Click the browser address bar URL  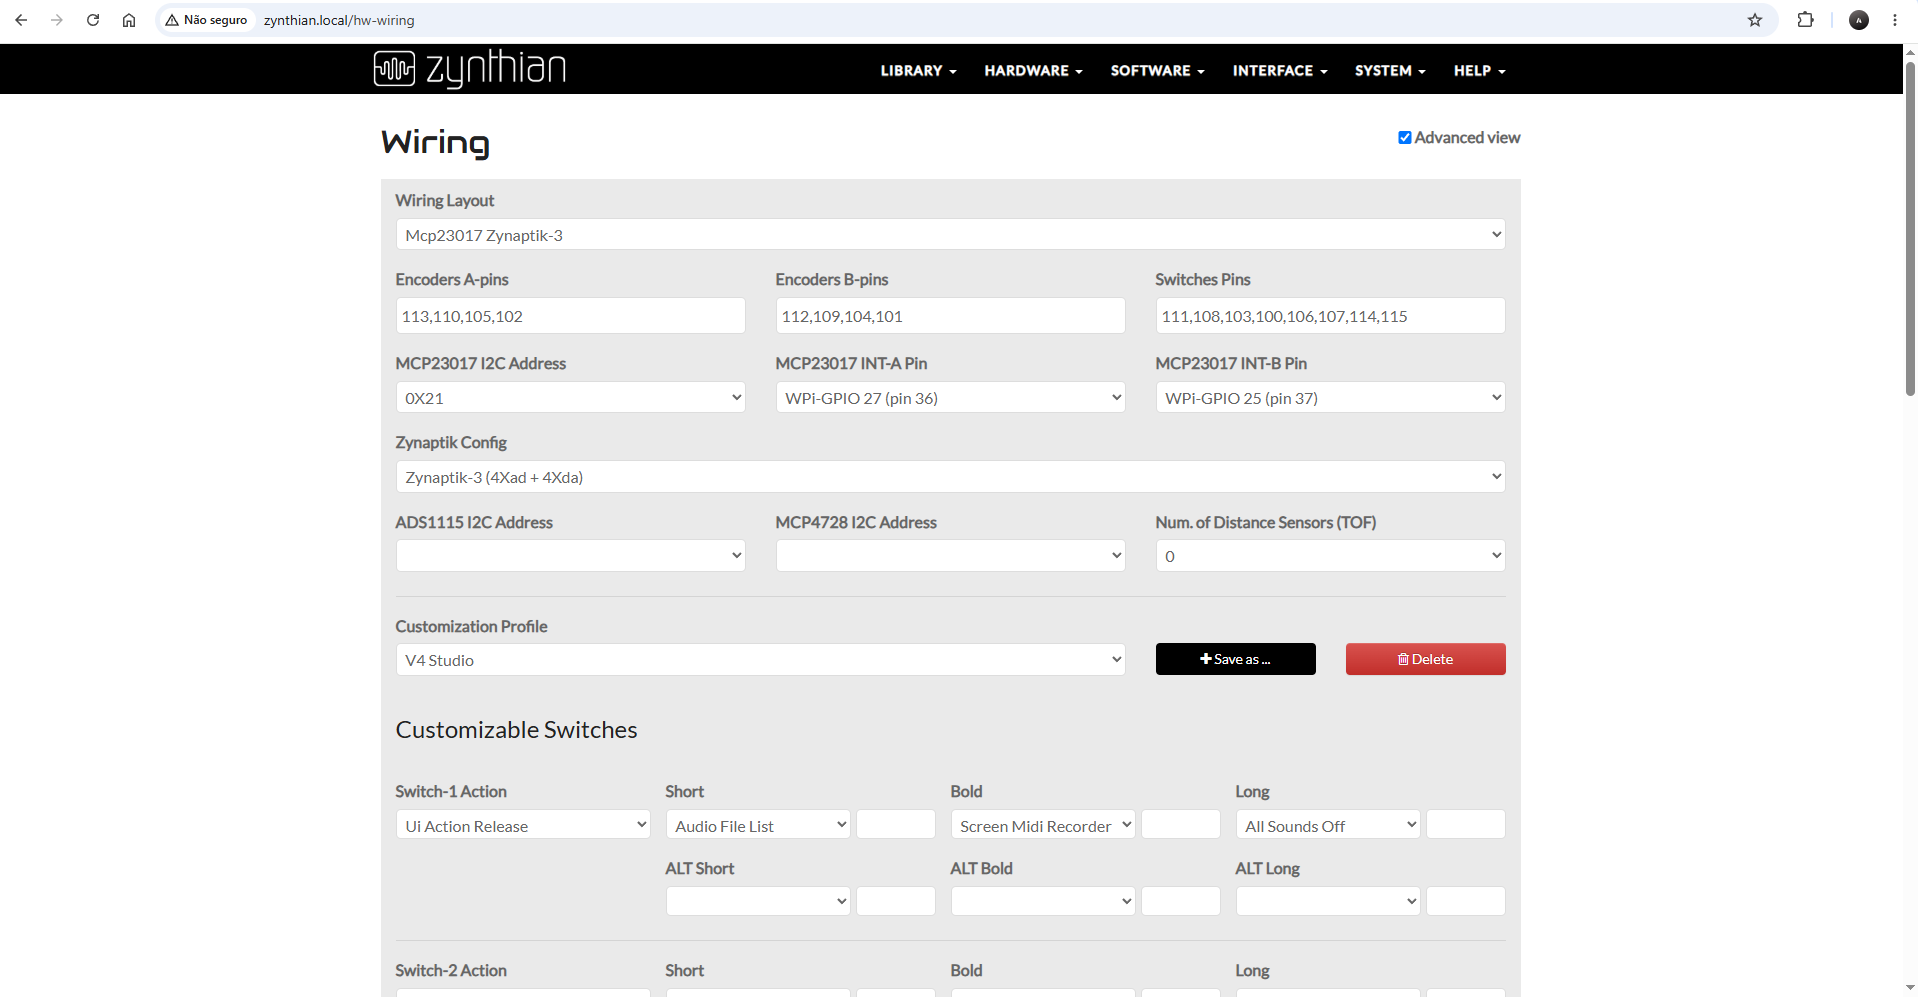339,20
